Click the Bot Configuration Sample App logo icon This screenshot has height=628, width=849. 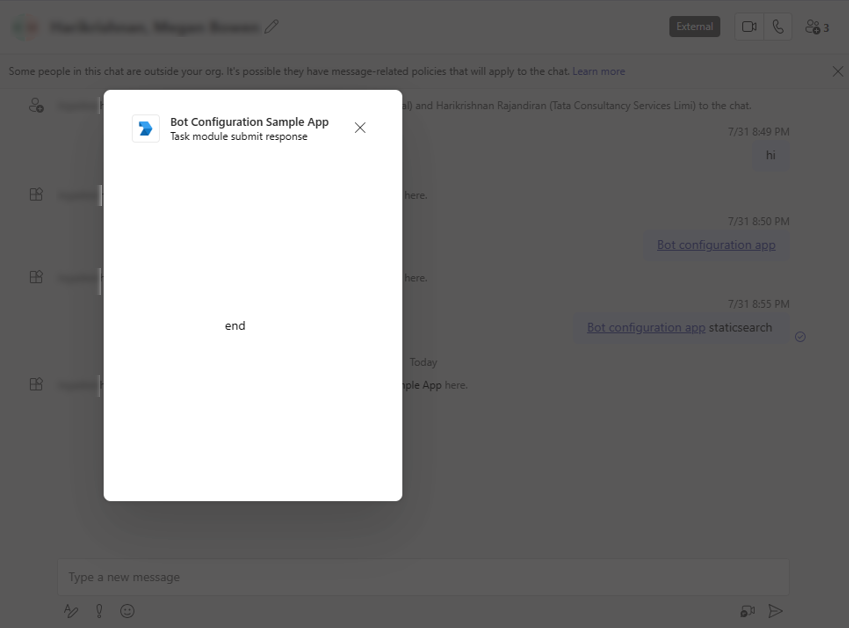click(x=146, y=128)
